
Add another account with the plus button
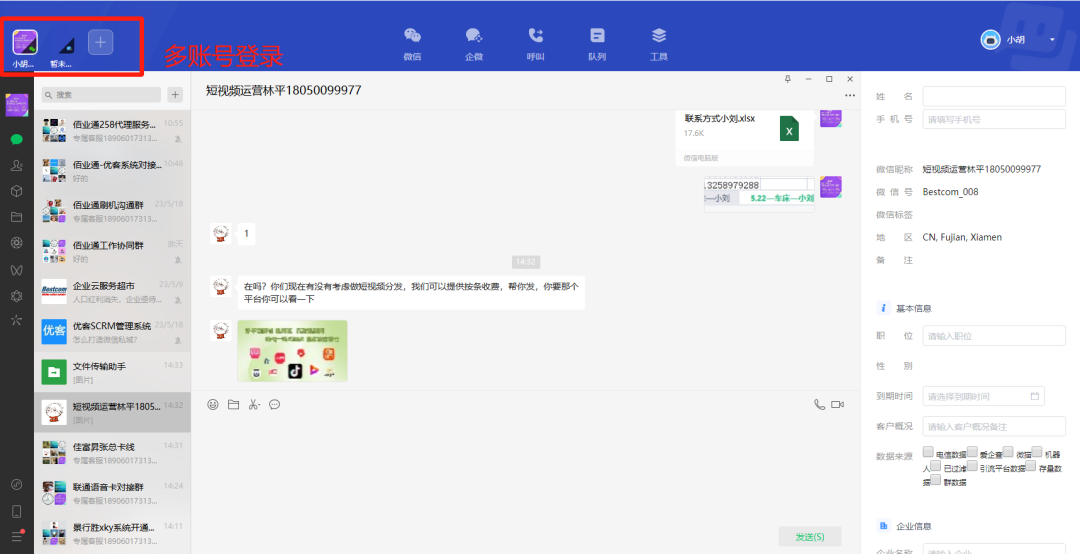101,43
